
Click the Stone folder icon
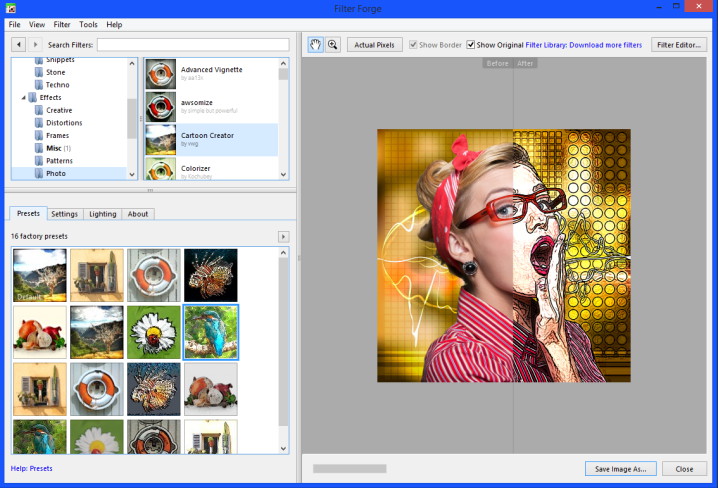click(39, 72)
